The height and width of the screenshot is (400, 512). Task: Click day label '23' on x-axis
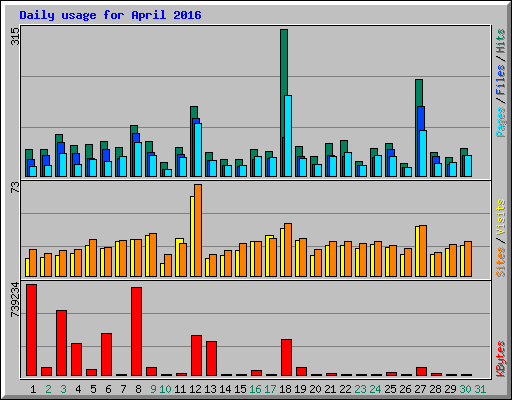coord(360,389)
